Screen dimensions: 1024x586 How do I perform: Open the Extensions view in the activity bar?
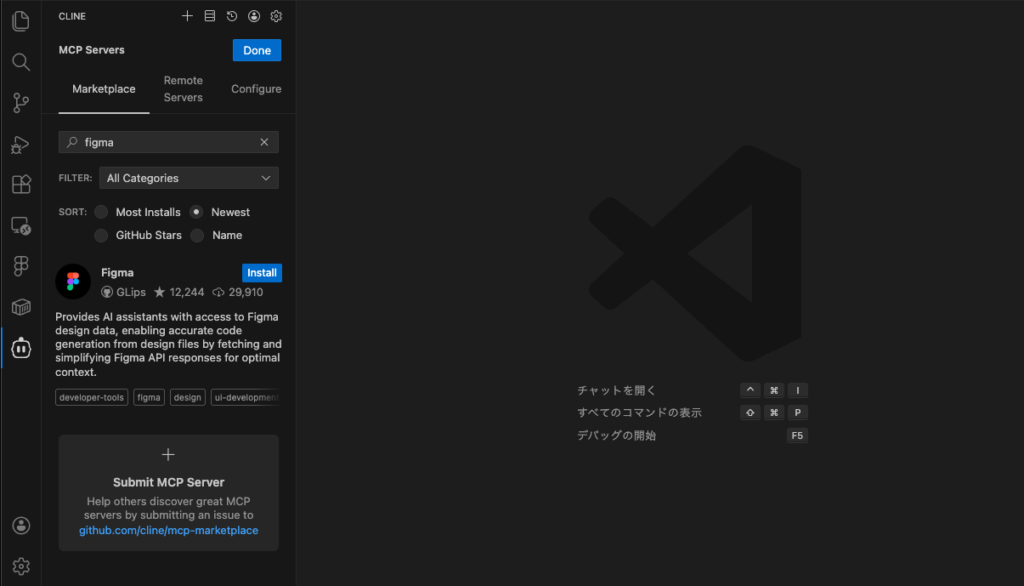tap(20, 185)
